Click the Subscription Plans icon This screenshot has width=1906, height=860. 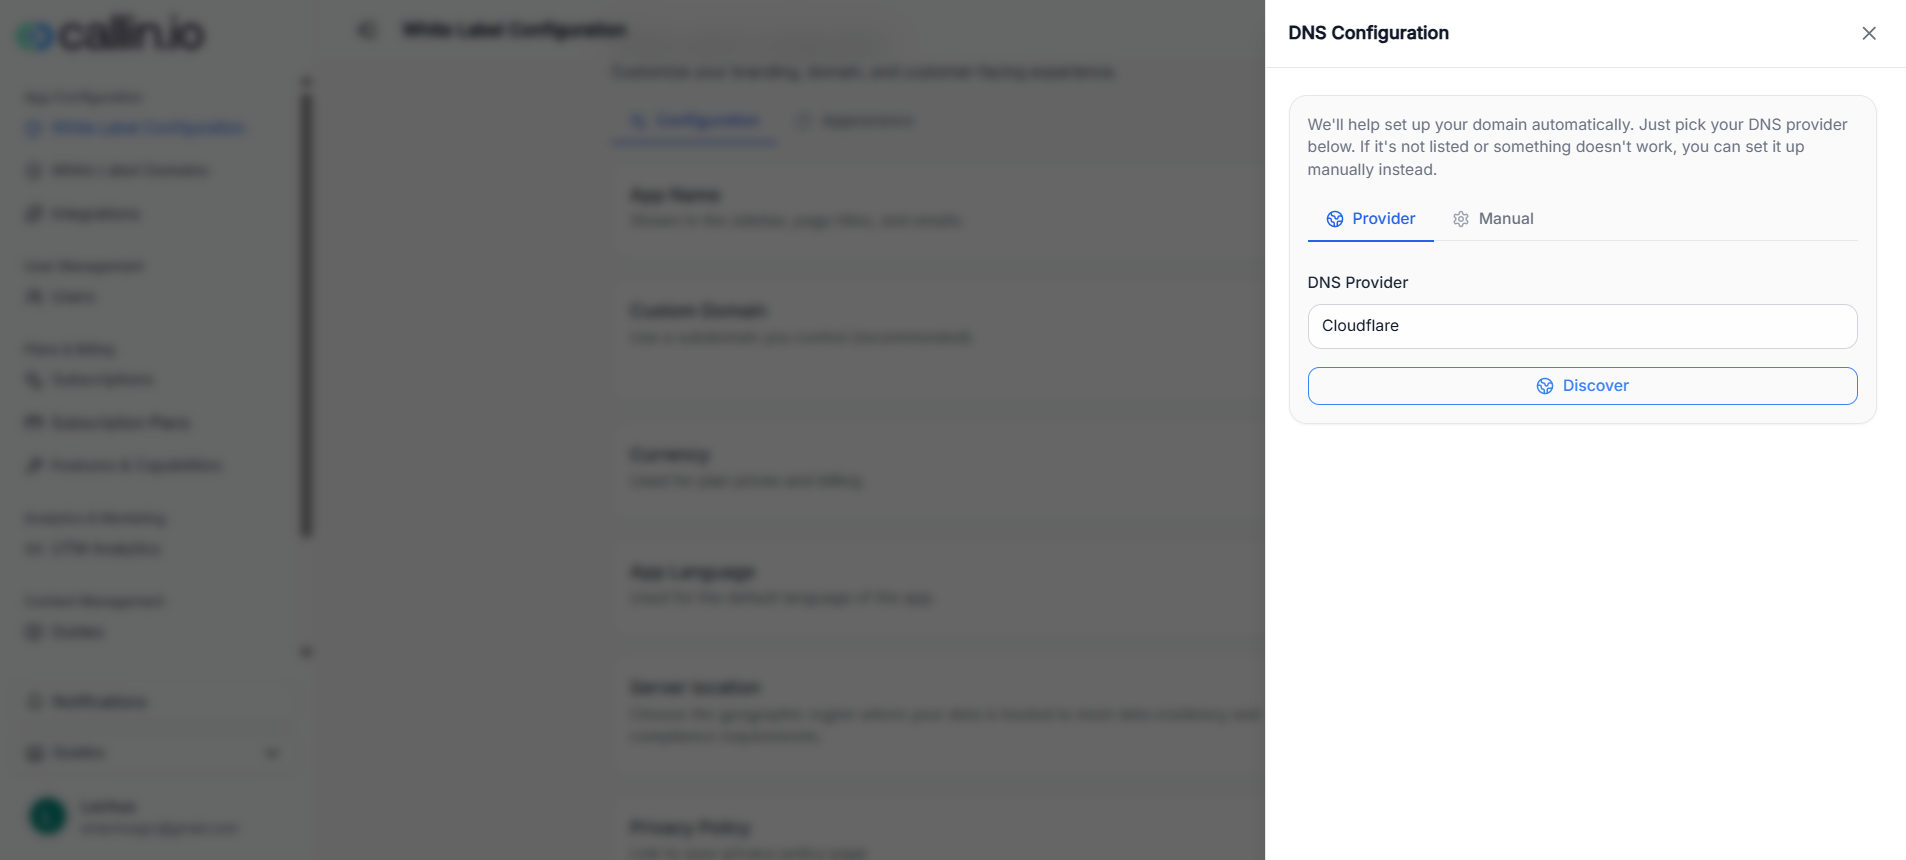pos(33,422)
